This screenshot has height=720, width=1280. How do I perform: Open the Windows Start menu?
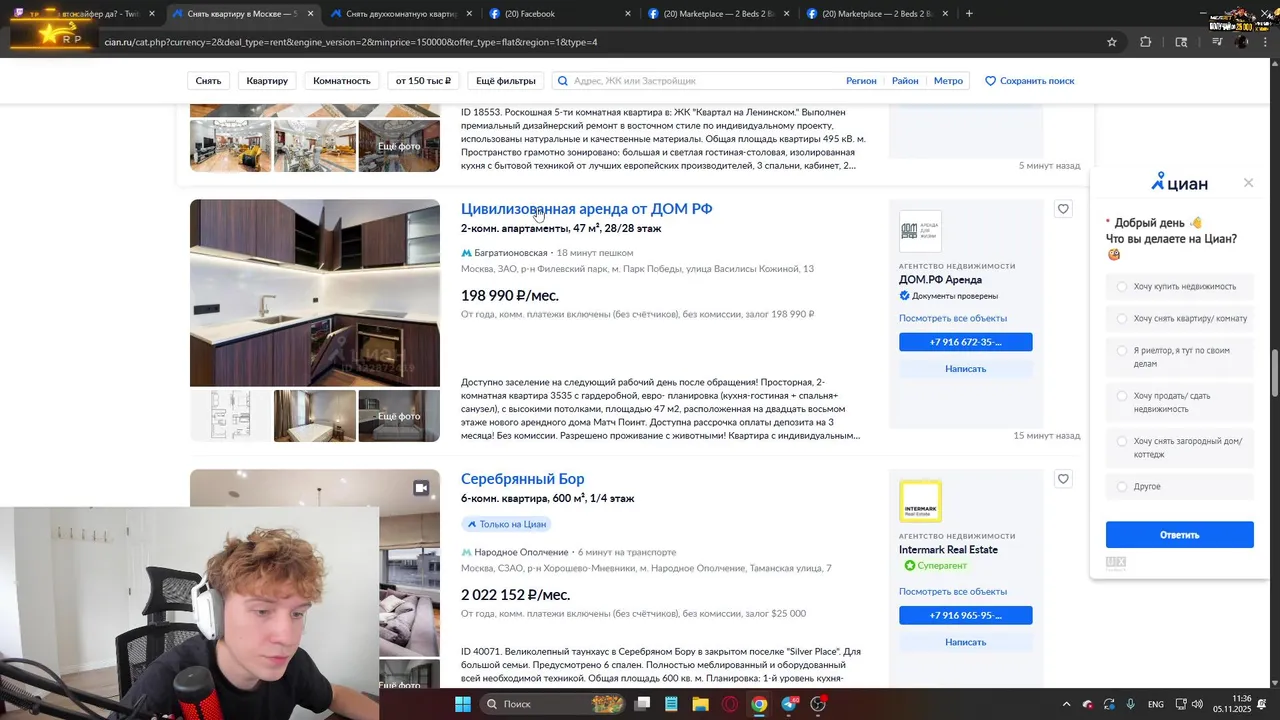(x=463, y=704)
